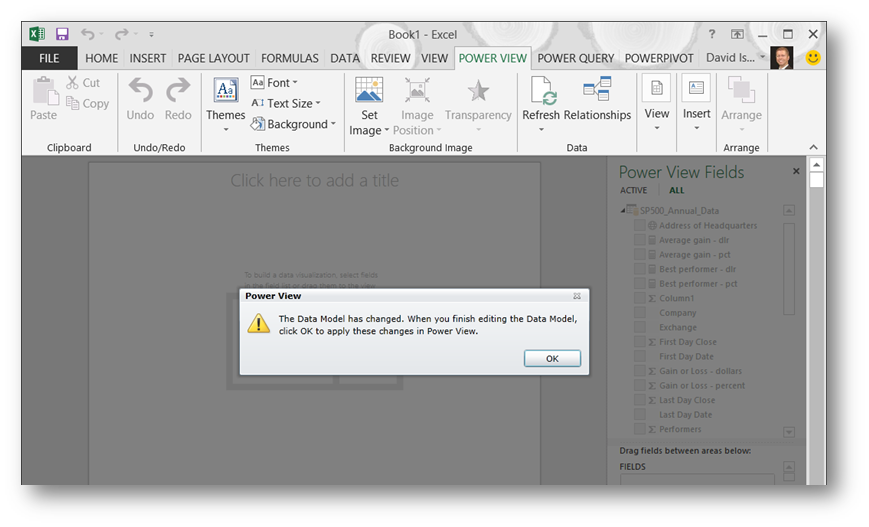
Task: Open the FORMULAS tab
Action: 290,58
